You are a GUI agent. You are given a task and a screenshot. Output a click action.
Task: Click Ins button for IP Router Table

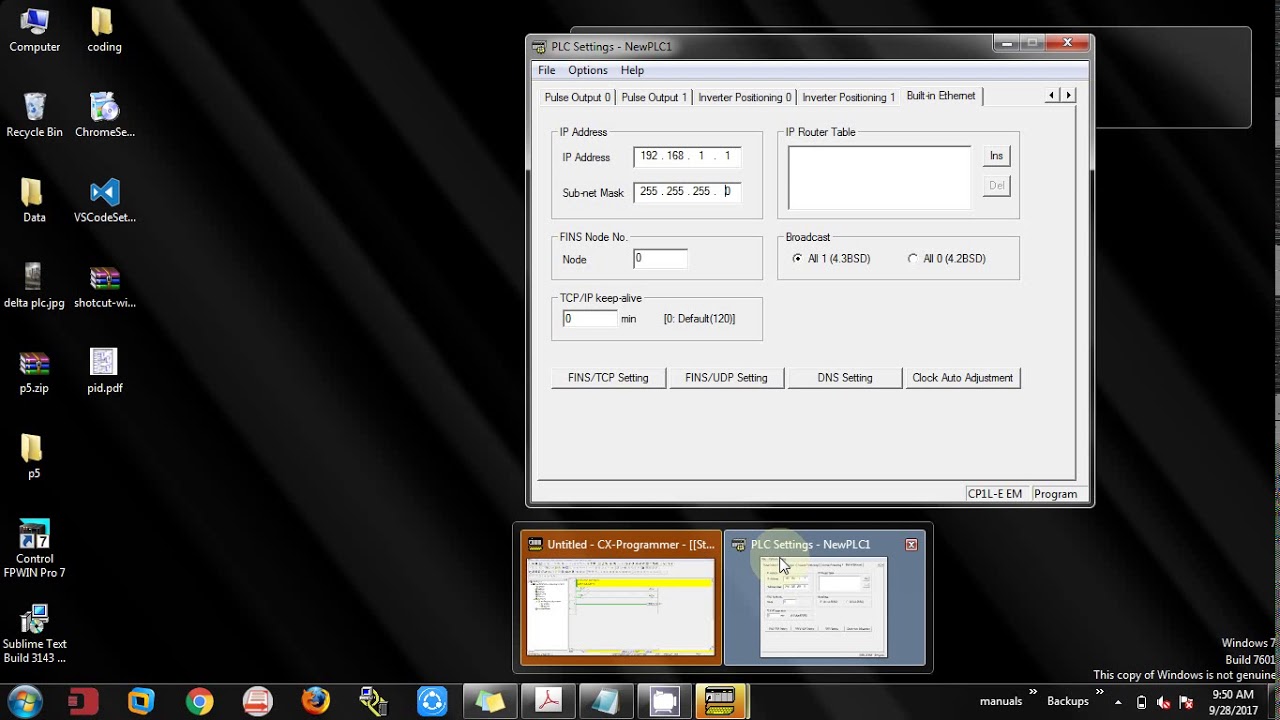tap(996, 156)
